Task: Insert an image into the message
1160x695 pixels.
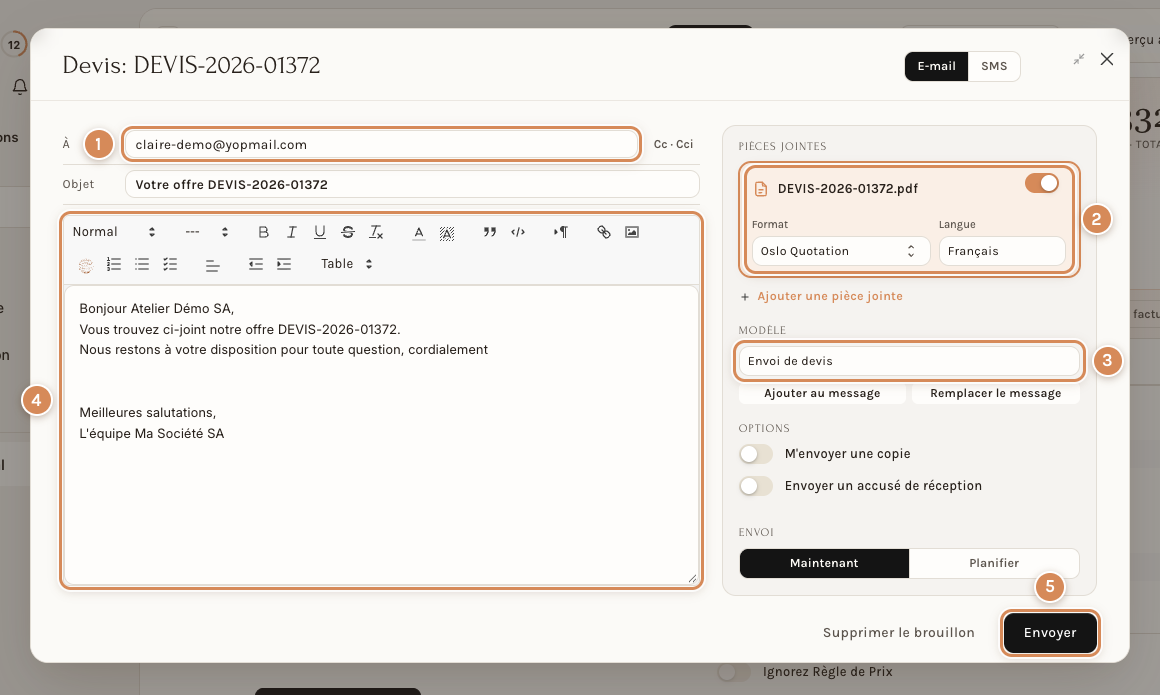Action: coord(632,232)
